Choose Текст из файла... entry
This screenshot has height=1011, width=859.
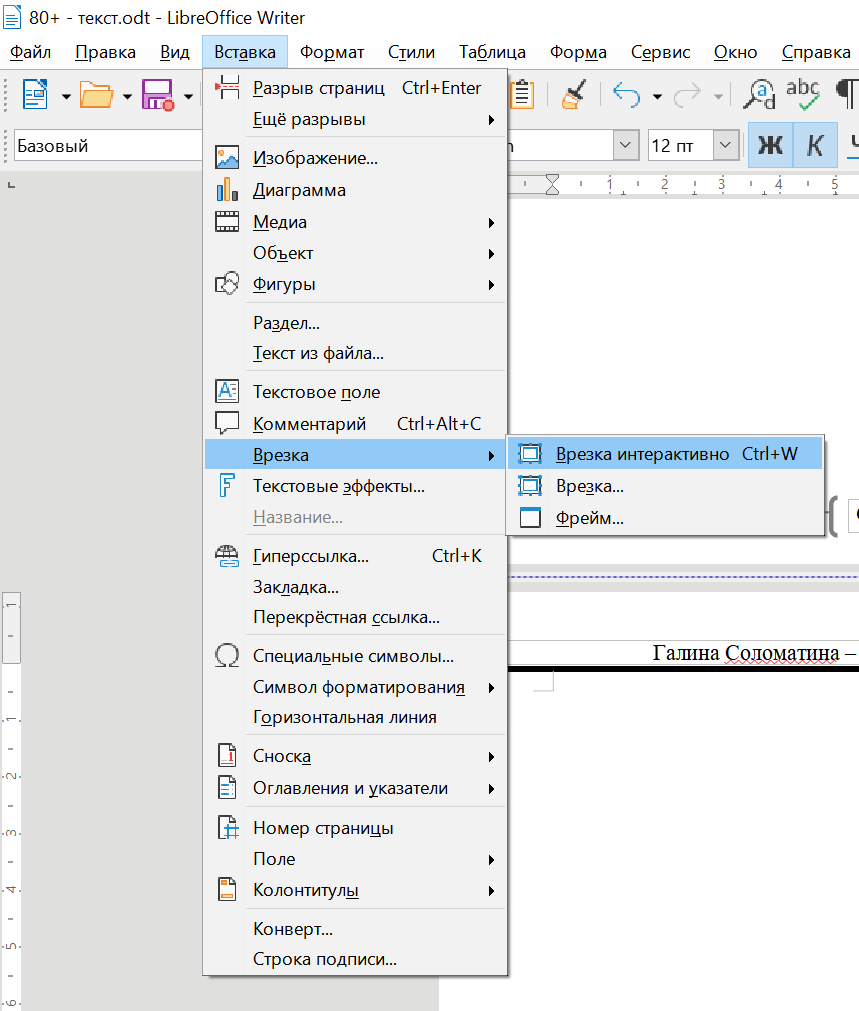coord(355,353)
